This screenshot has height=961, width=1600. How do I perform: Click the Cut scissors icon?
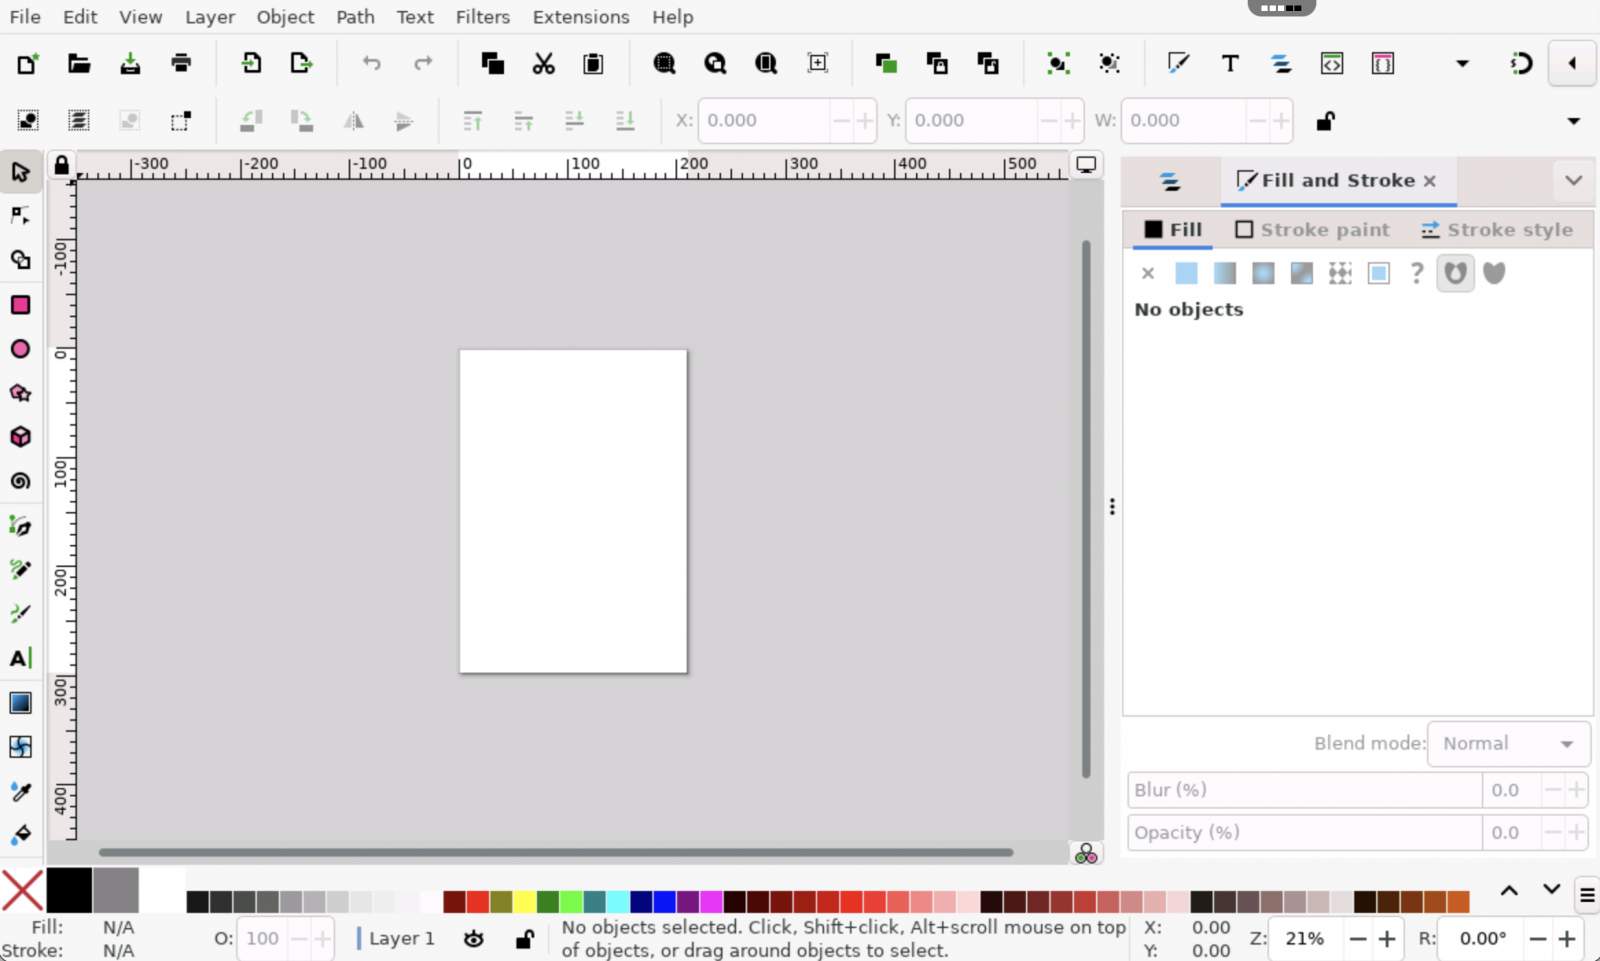[x=543, y=64]
